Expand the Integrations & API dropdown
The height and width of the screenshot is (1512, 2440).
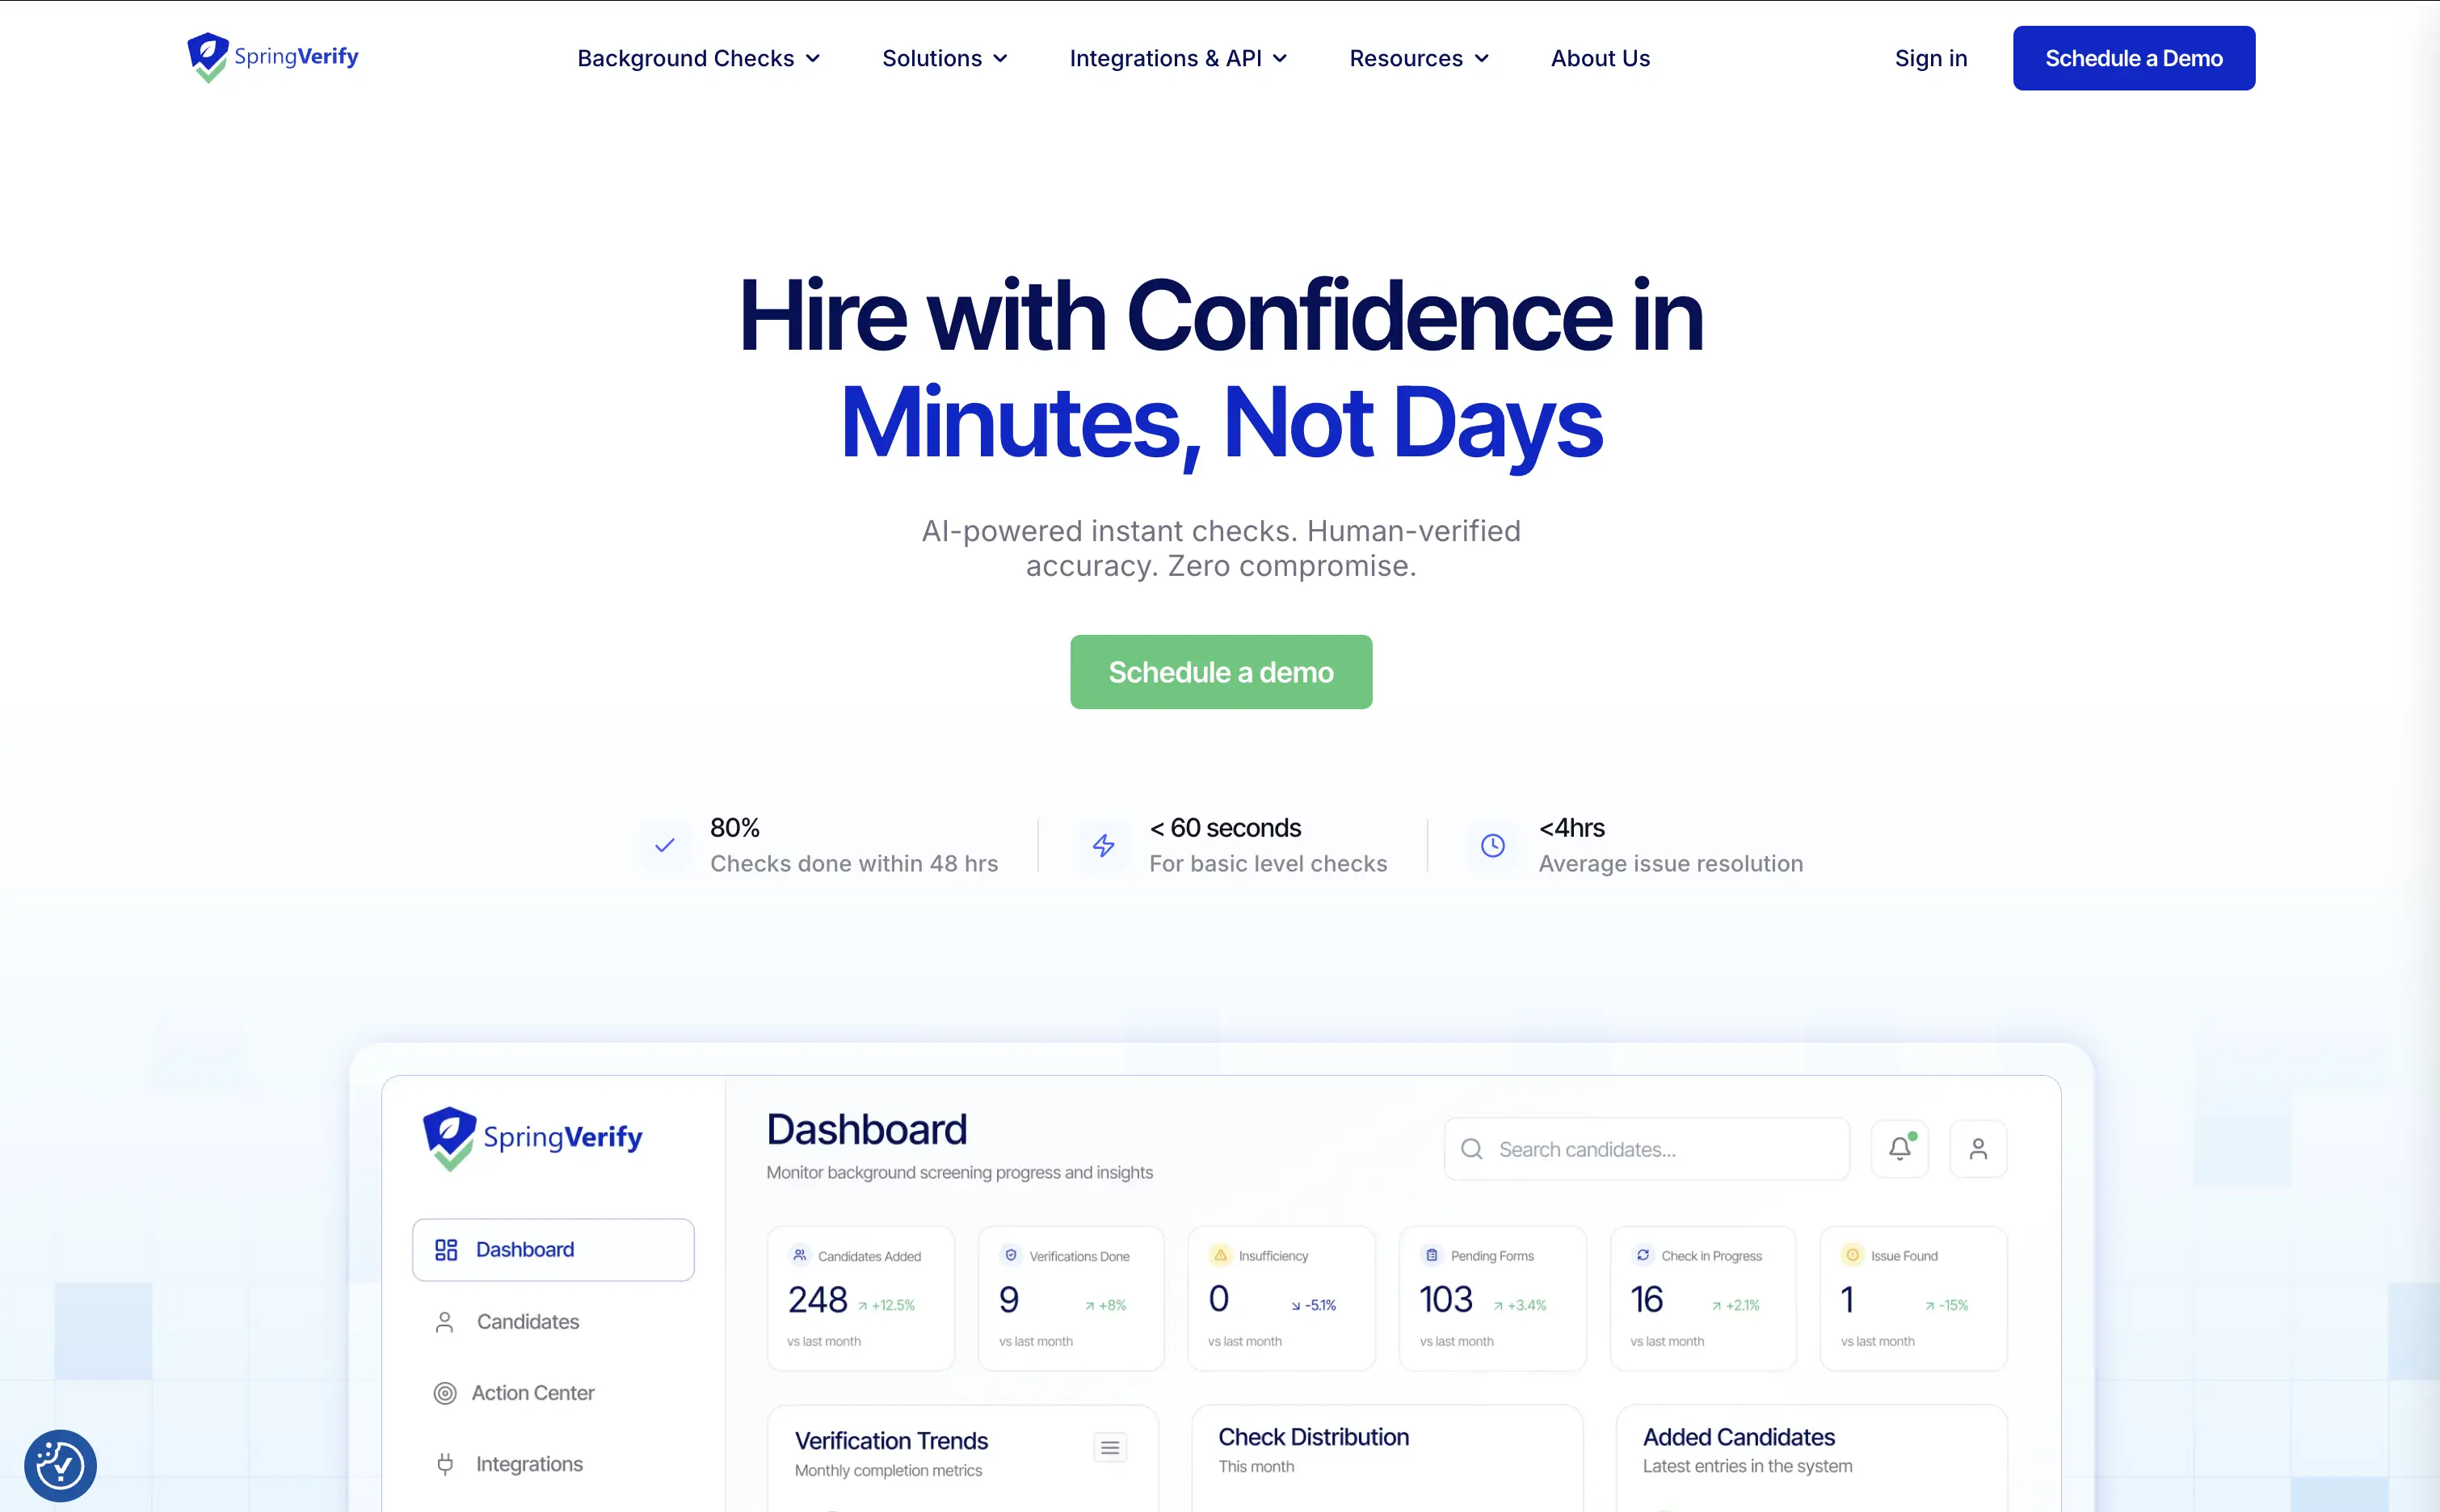click(x=1178, y=58)
